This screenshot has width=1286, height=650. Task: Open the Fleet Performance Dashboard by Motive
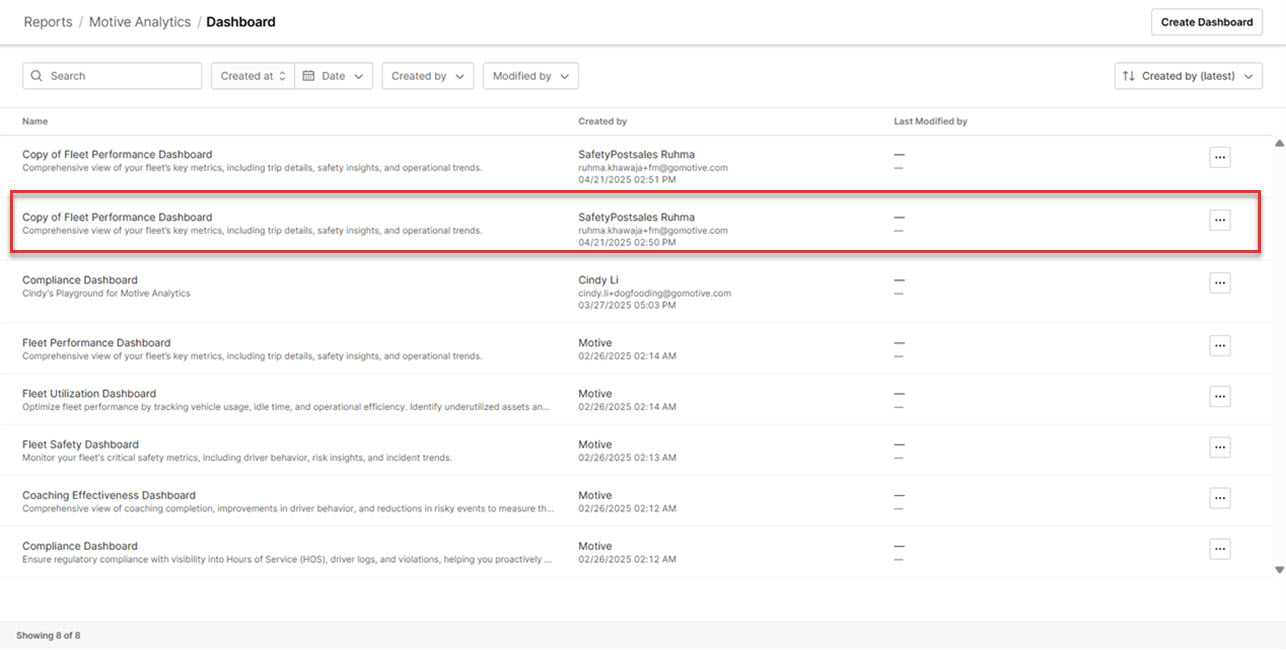click(x=96, y=343)
